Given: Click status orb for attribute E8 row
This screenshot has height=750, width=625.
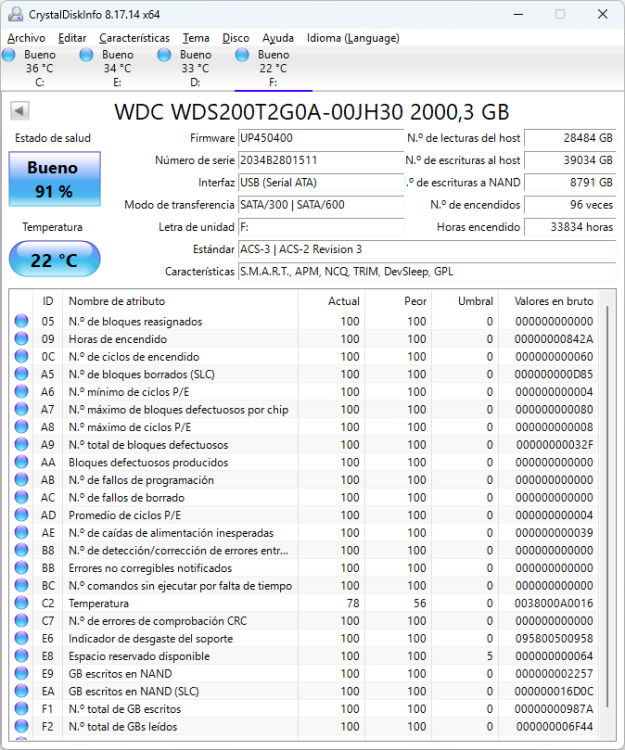Looking at the screenshot, I should point(22,656).
